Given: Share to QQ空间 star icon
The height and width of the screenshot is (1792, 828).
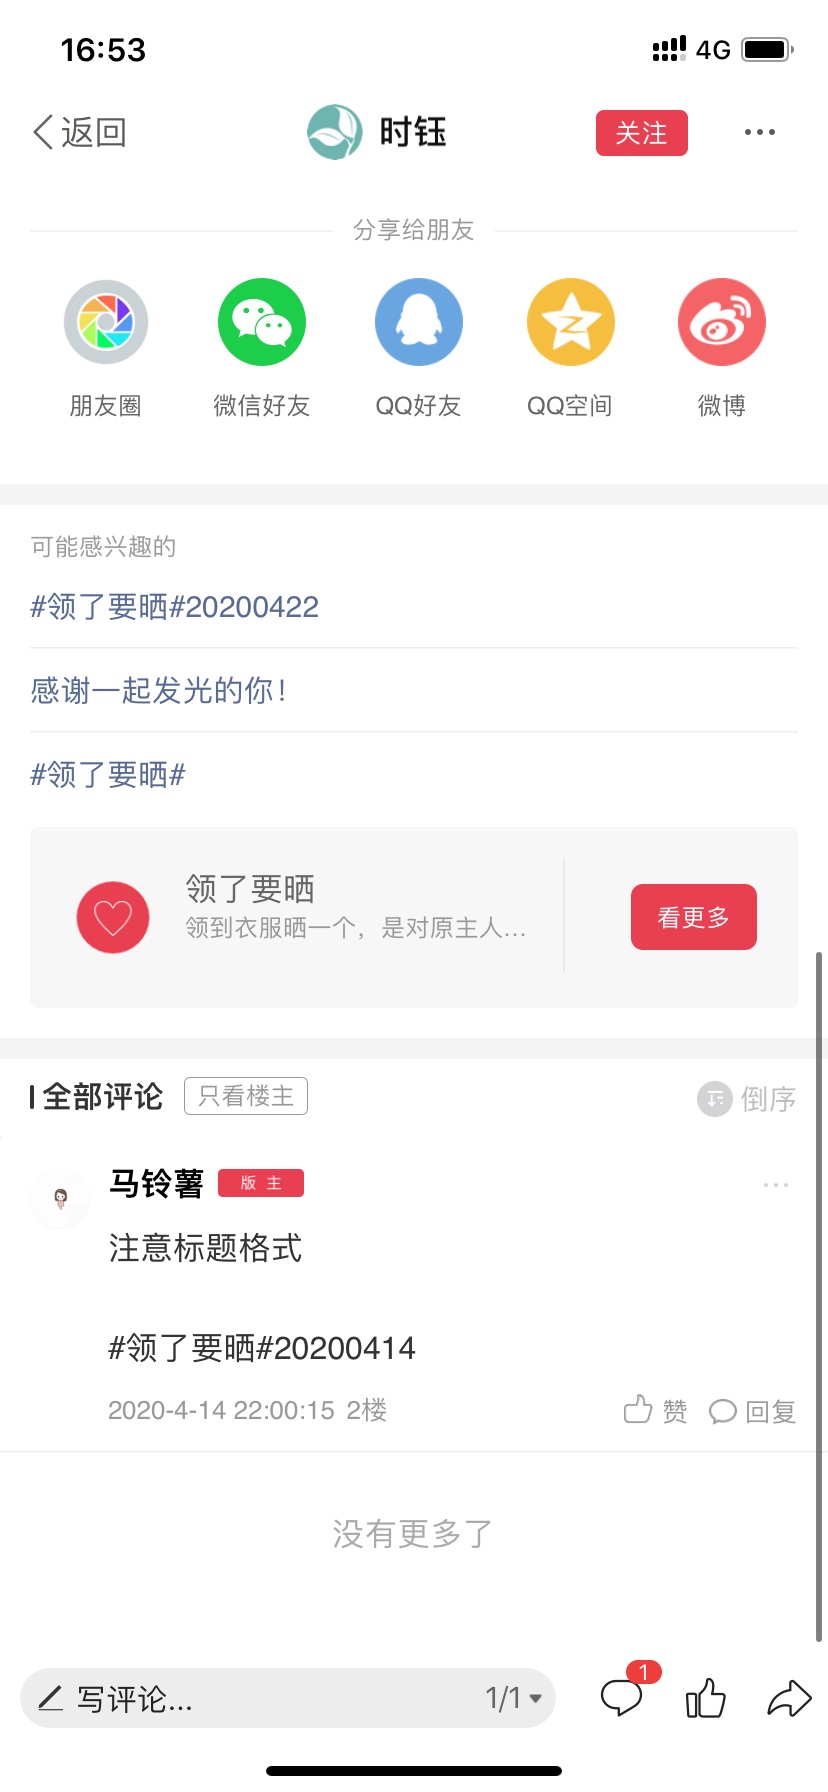Looking at the screenshot, I should click(570, 322).
